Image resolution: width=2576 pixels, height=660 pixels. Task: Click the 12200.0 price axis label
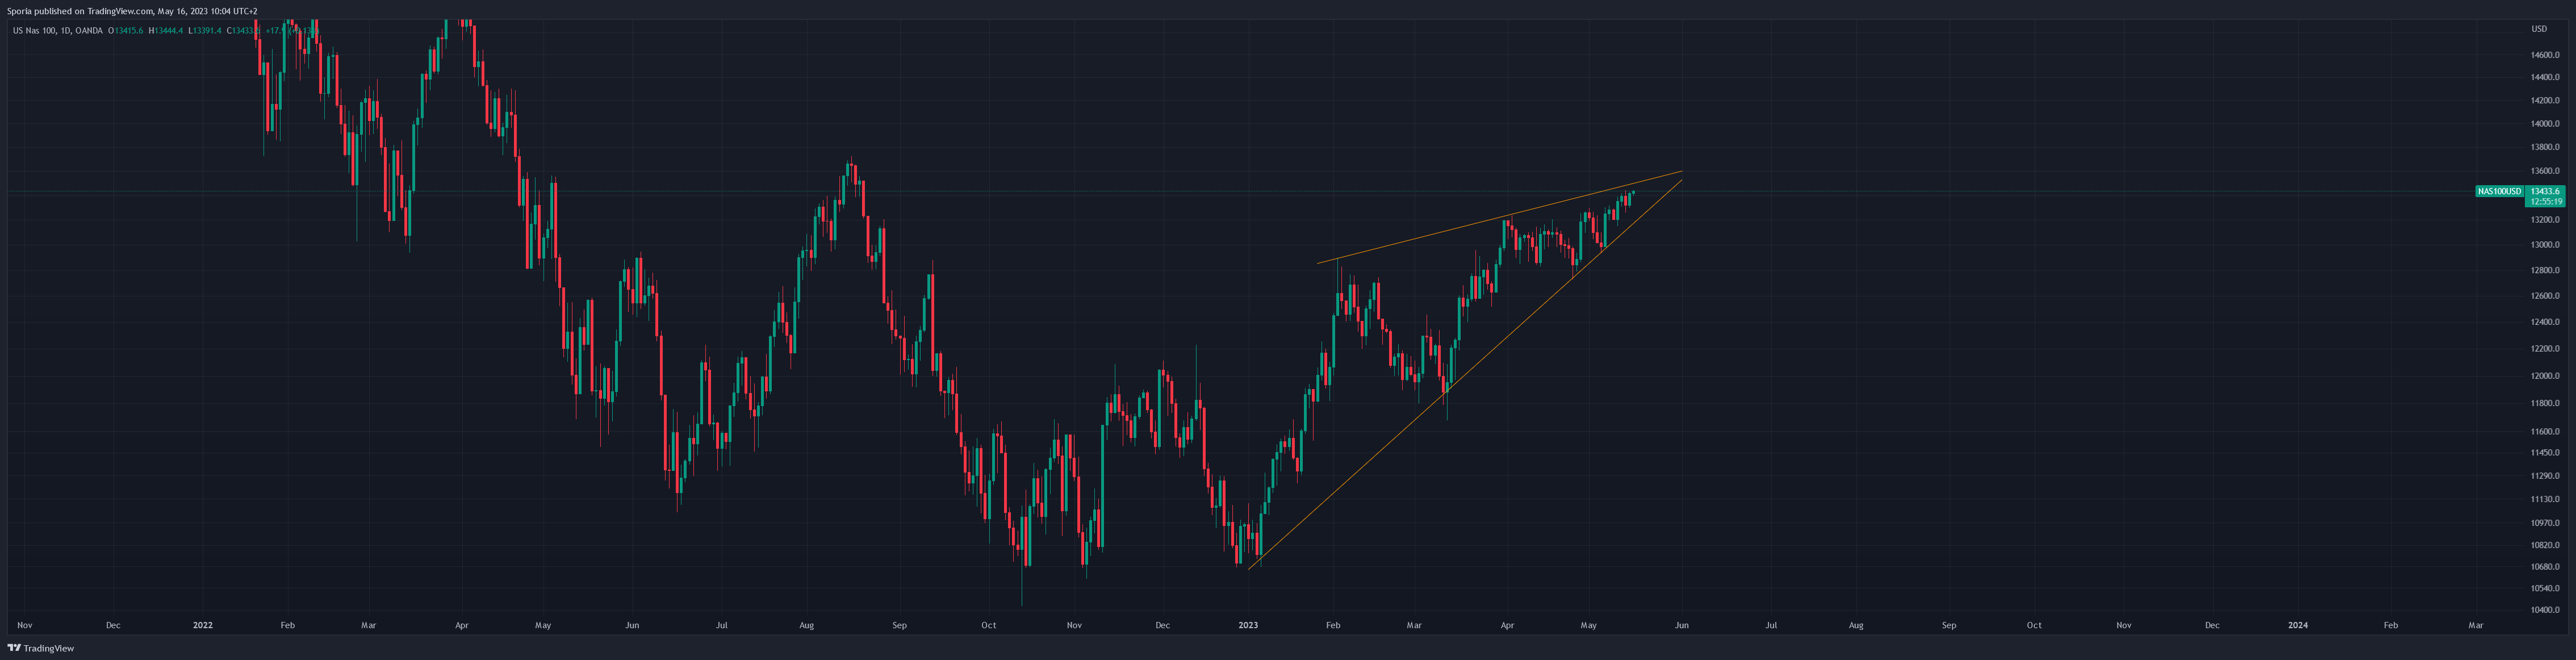pos(2545,349)
